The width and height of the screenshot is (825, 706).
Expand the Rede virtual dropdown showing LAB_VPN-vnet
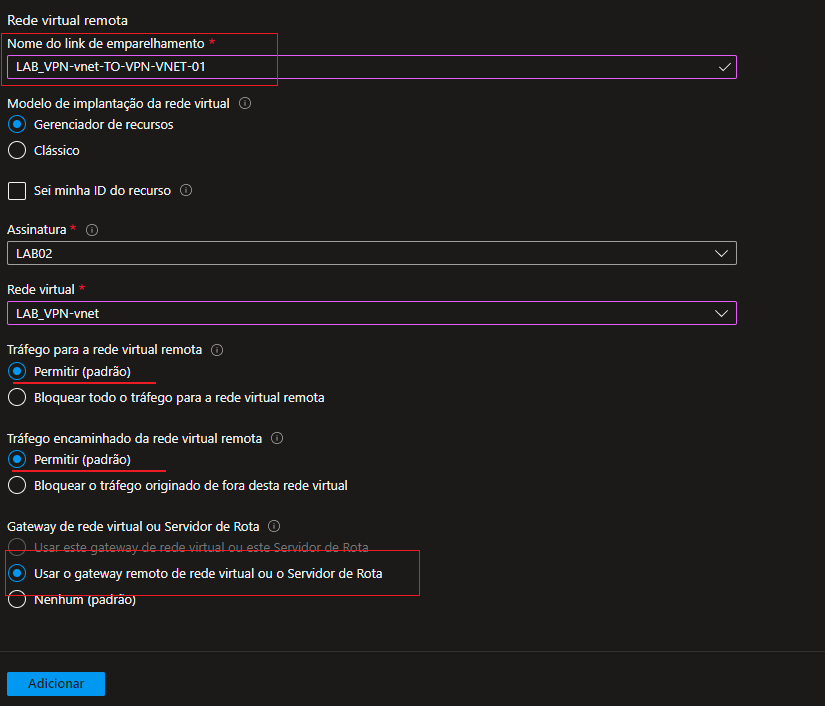(371, 313)
